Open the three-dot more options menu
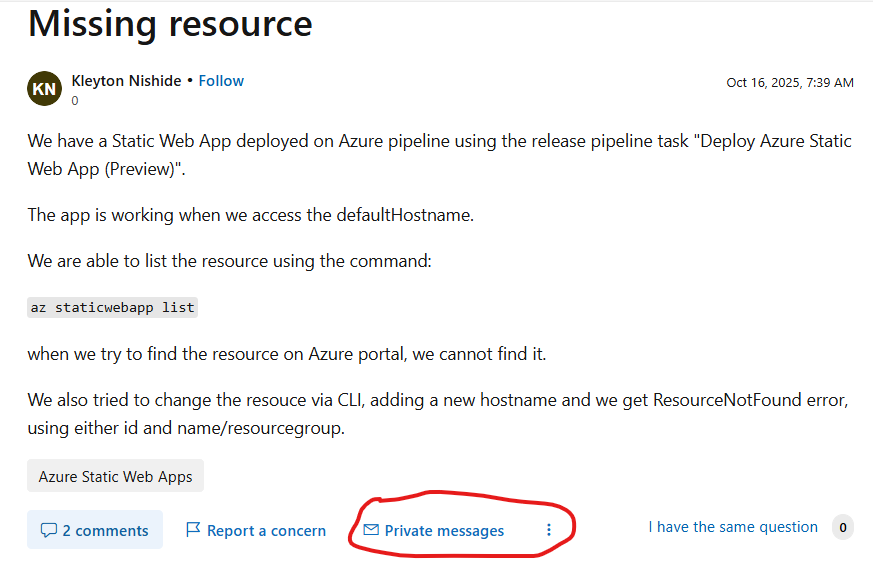 coord(548,531)
